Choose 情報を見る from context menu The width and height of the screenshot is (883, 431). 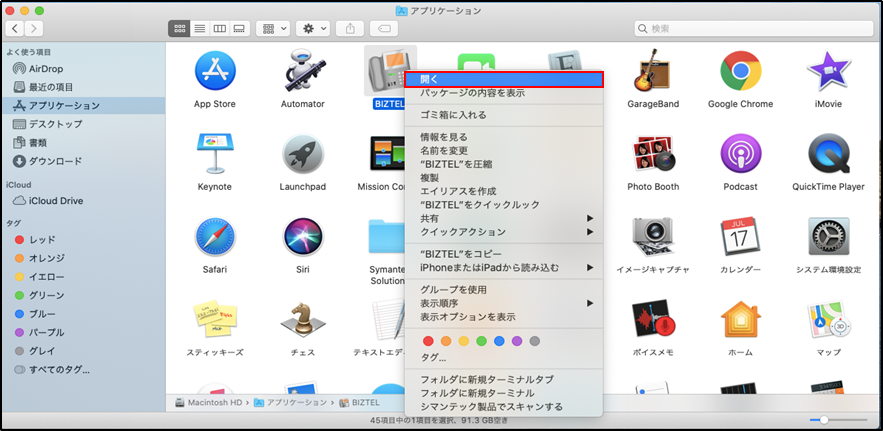503,137
